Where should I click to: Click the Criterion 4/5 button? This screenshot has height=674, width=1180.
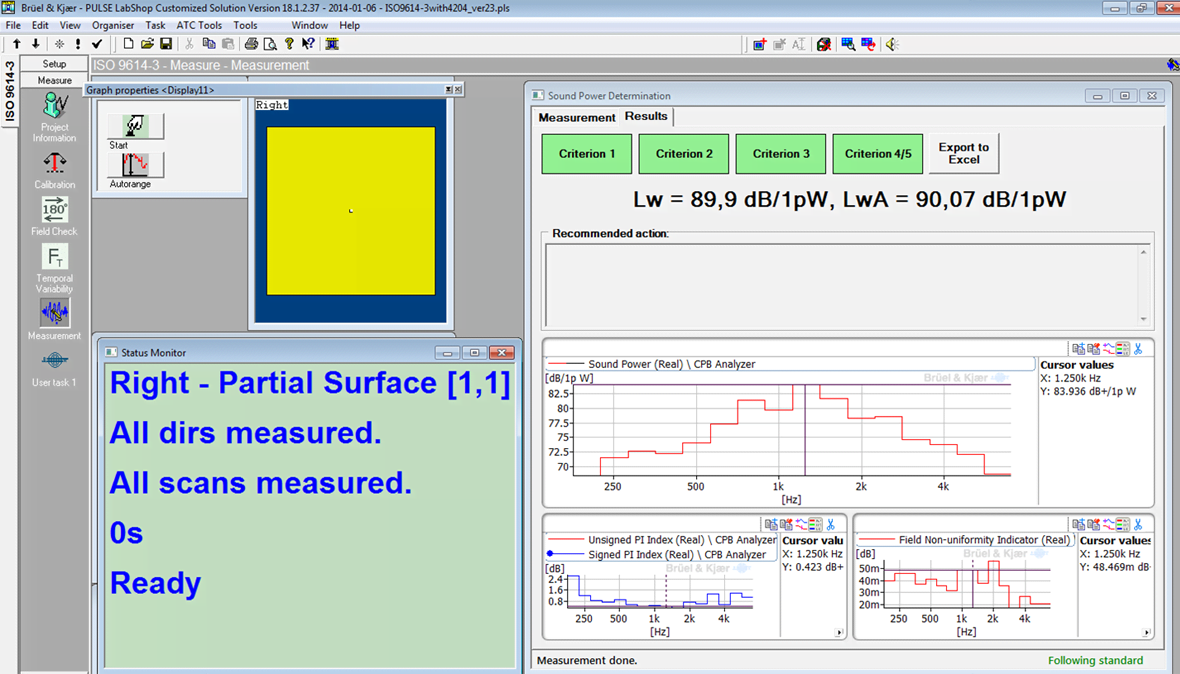tap(878, 154)
